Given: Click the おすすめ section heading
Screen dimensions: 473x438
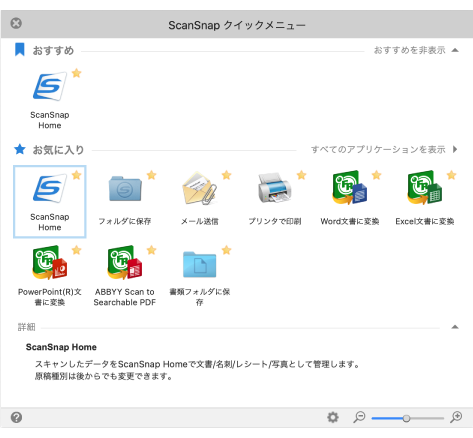Looking at the screenshot, I should (53, 51).
